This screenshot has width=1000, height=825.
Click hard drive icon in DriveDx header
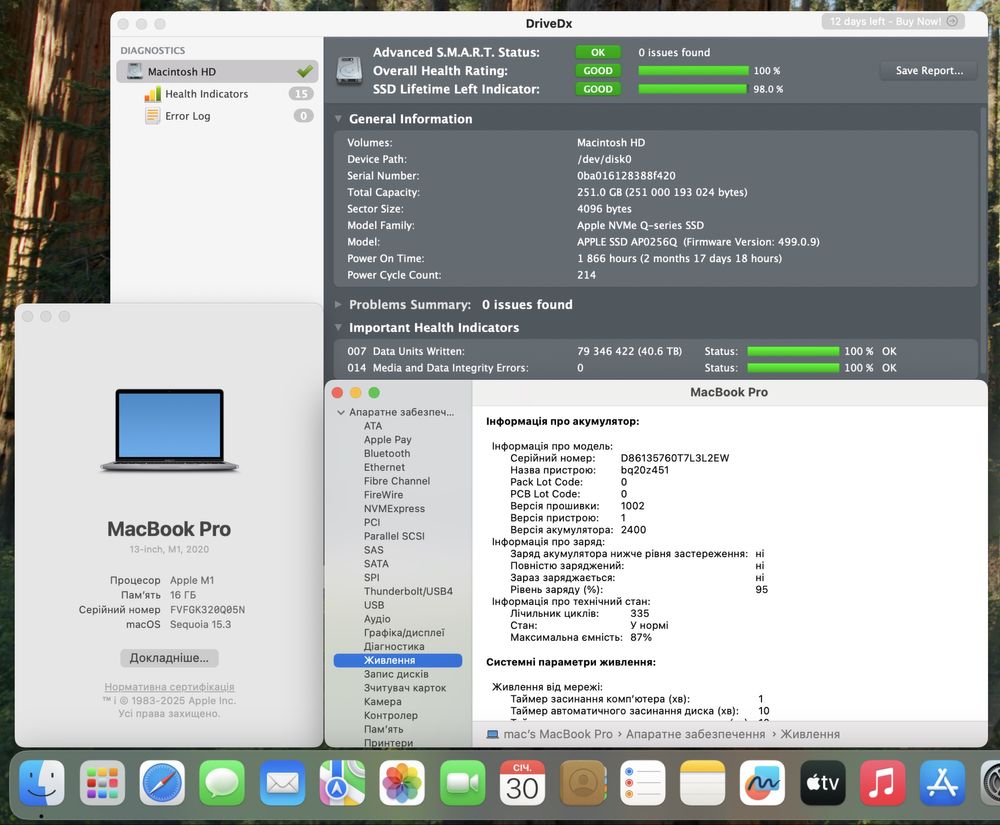[349, 71]
